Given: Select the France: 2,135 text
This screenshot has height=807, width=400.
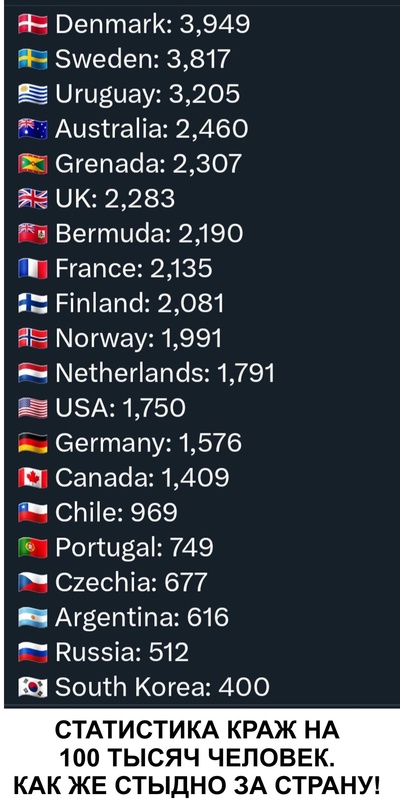Looking at the screenshot, I should [133, 268].
